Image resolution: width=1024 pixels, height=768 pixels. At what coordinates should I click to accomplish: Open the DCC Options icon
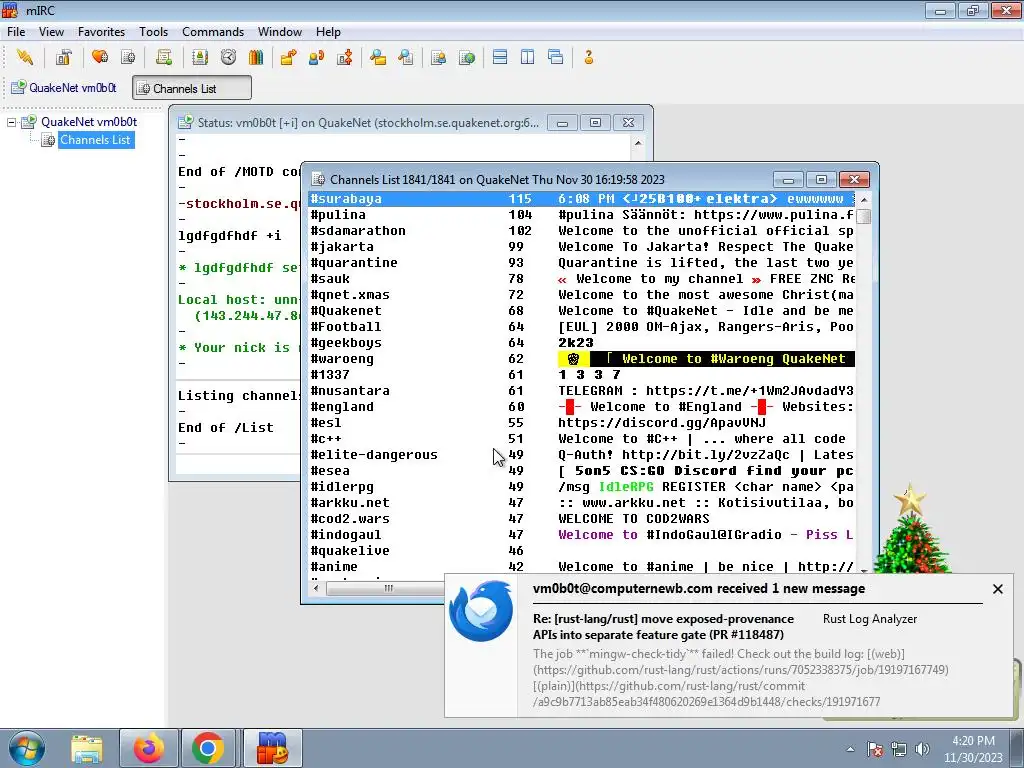[345, 57]
